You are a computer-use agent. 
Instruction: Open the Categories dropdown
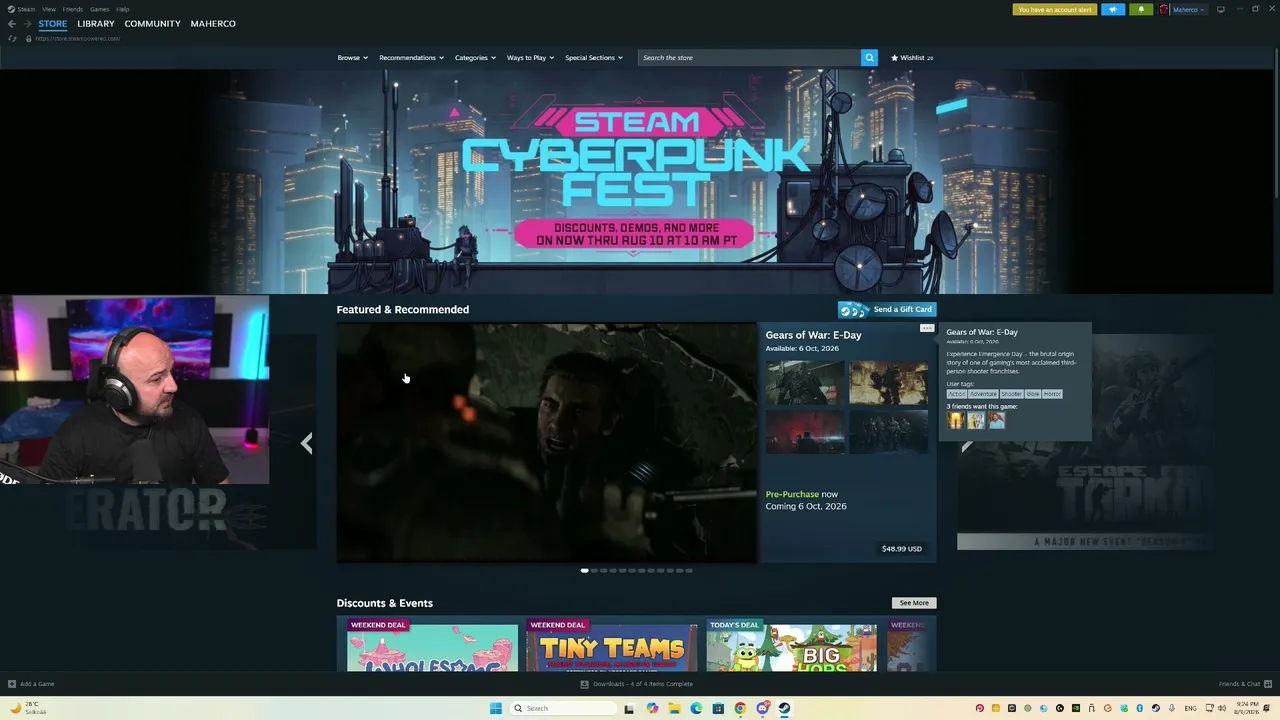(x=475, y=58)
